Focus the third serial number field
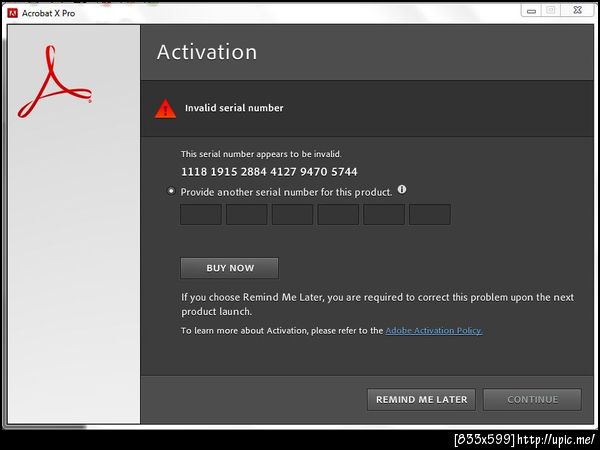The height and width of the screenshot is (450, 600). (x=292, y=214)
